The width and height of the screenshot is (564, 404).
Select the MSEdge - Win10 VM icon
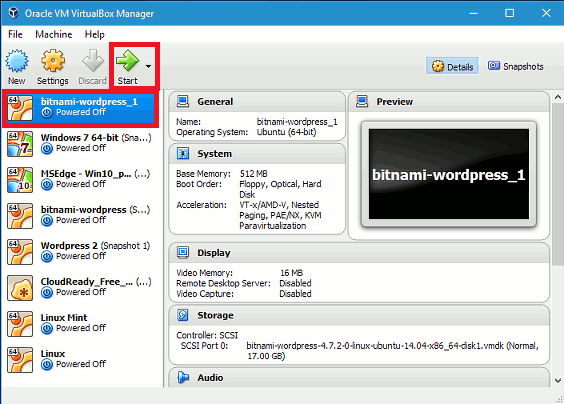point(20,180)
